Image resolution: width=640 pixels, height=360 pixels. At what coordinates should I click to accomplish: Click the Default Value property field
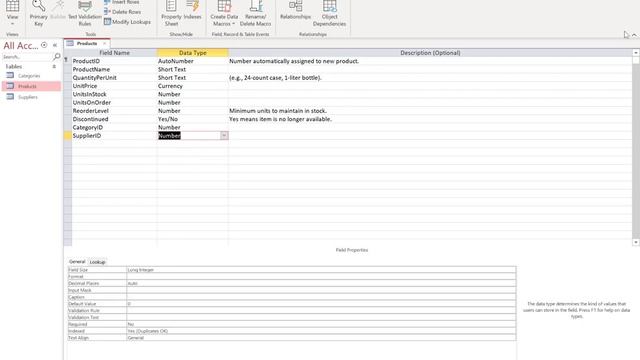321,304
